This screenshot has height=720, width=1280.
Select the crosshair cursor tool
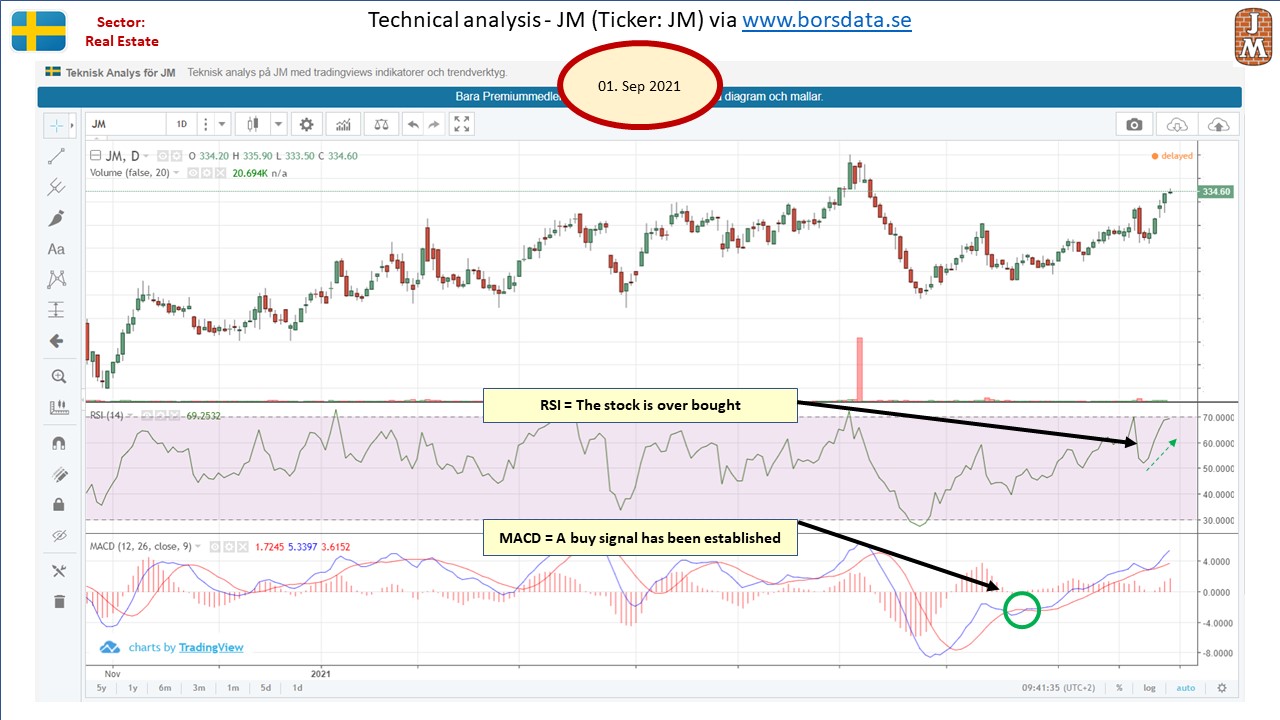[x=55, y=125]
